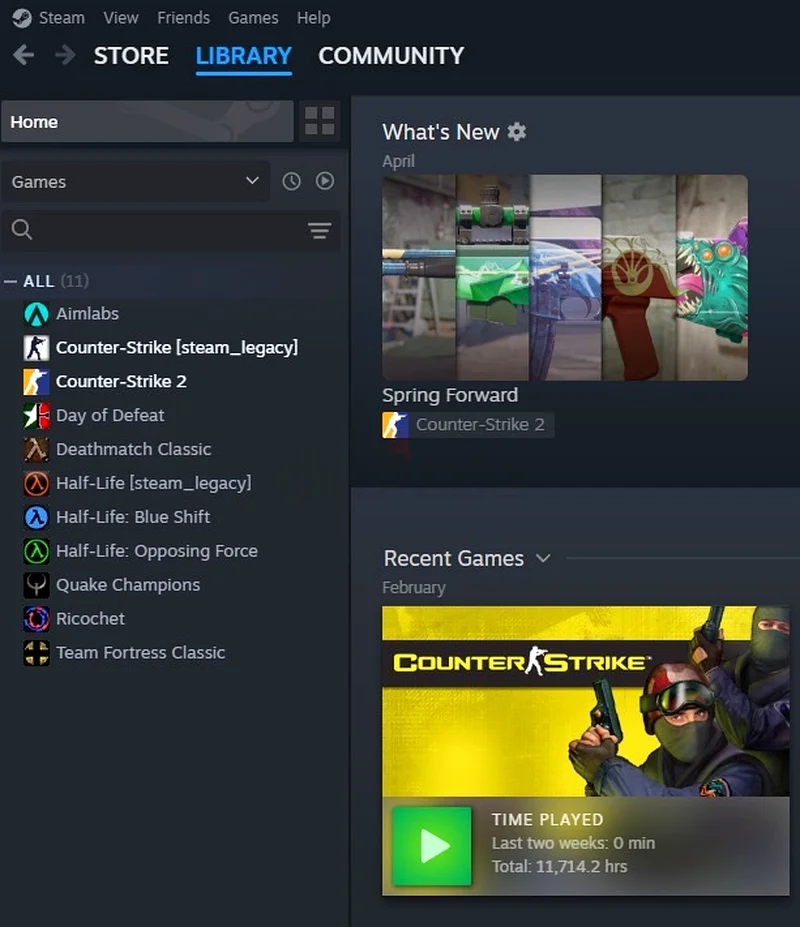Sort games by recent activity clock icon

[x=292, y=181]
